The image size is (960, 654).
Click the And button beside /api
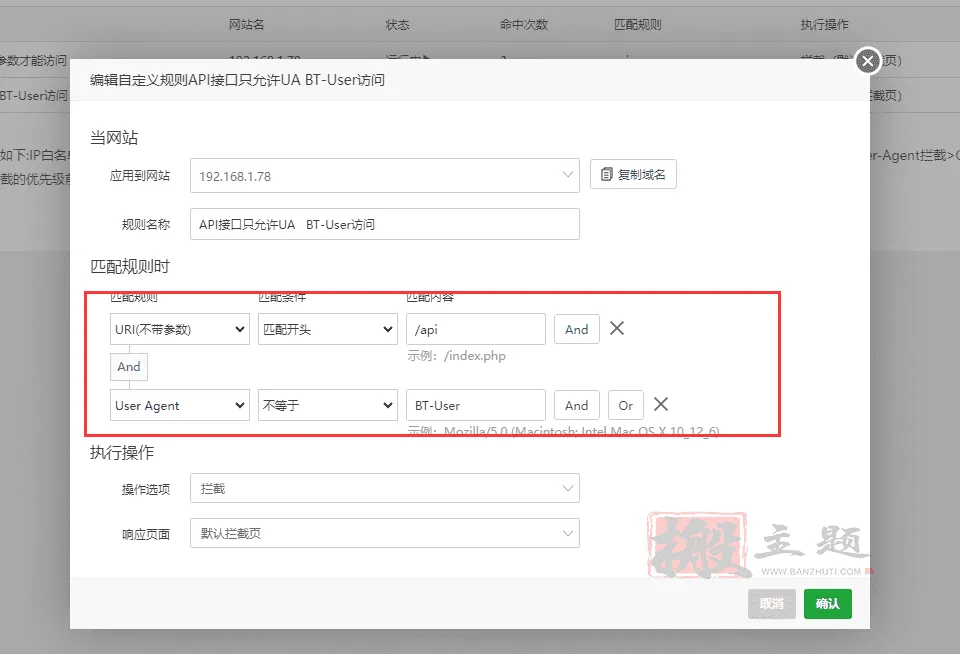(577, 329)
